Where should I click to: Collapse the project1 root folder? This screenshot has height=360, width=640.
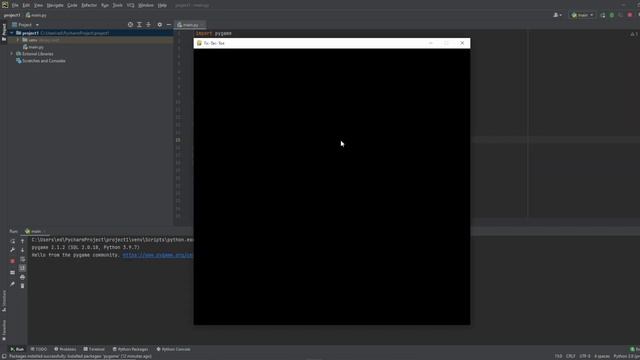(x=12, y=33)
